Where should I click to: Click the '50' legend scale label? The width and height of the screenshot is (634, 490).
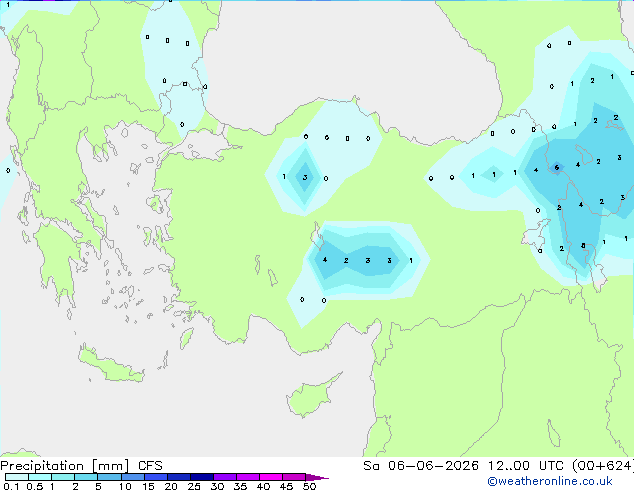click(x=309, y=486)
